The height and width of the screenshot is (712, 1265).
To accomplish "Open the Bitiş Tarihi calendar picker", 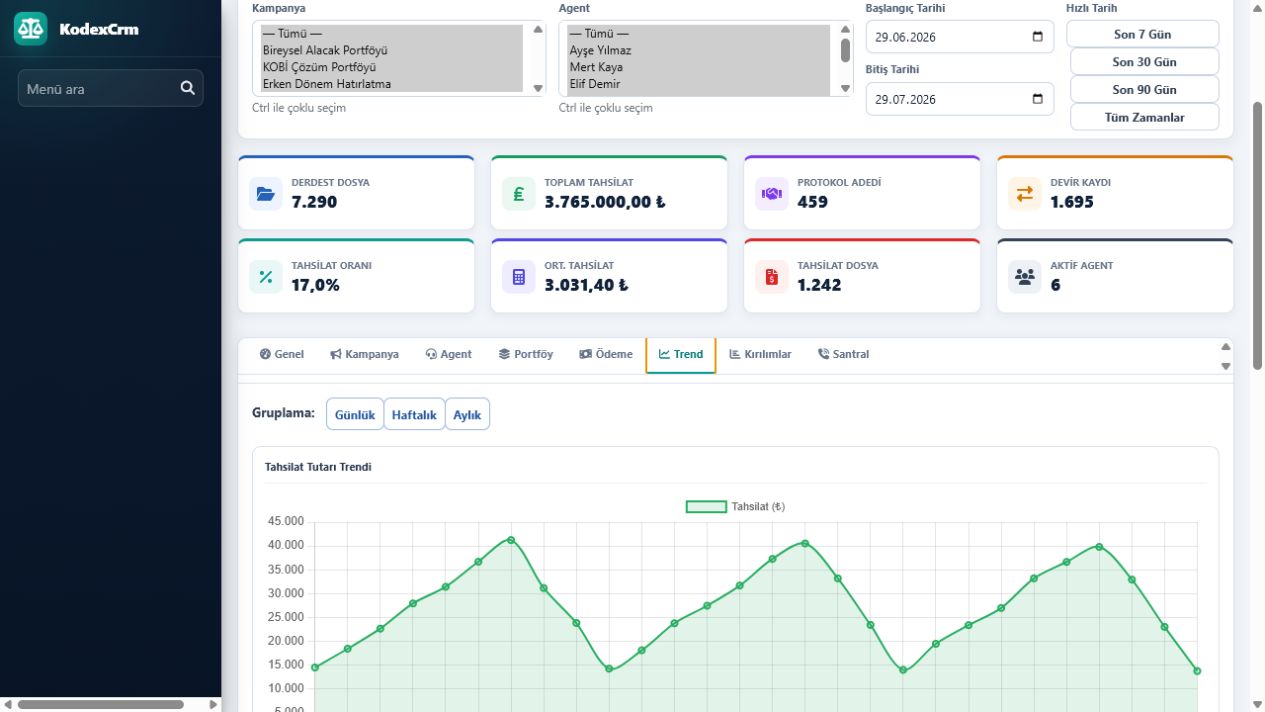I will (x=1037, y=99).
